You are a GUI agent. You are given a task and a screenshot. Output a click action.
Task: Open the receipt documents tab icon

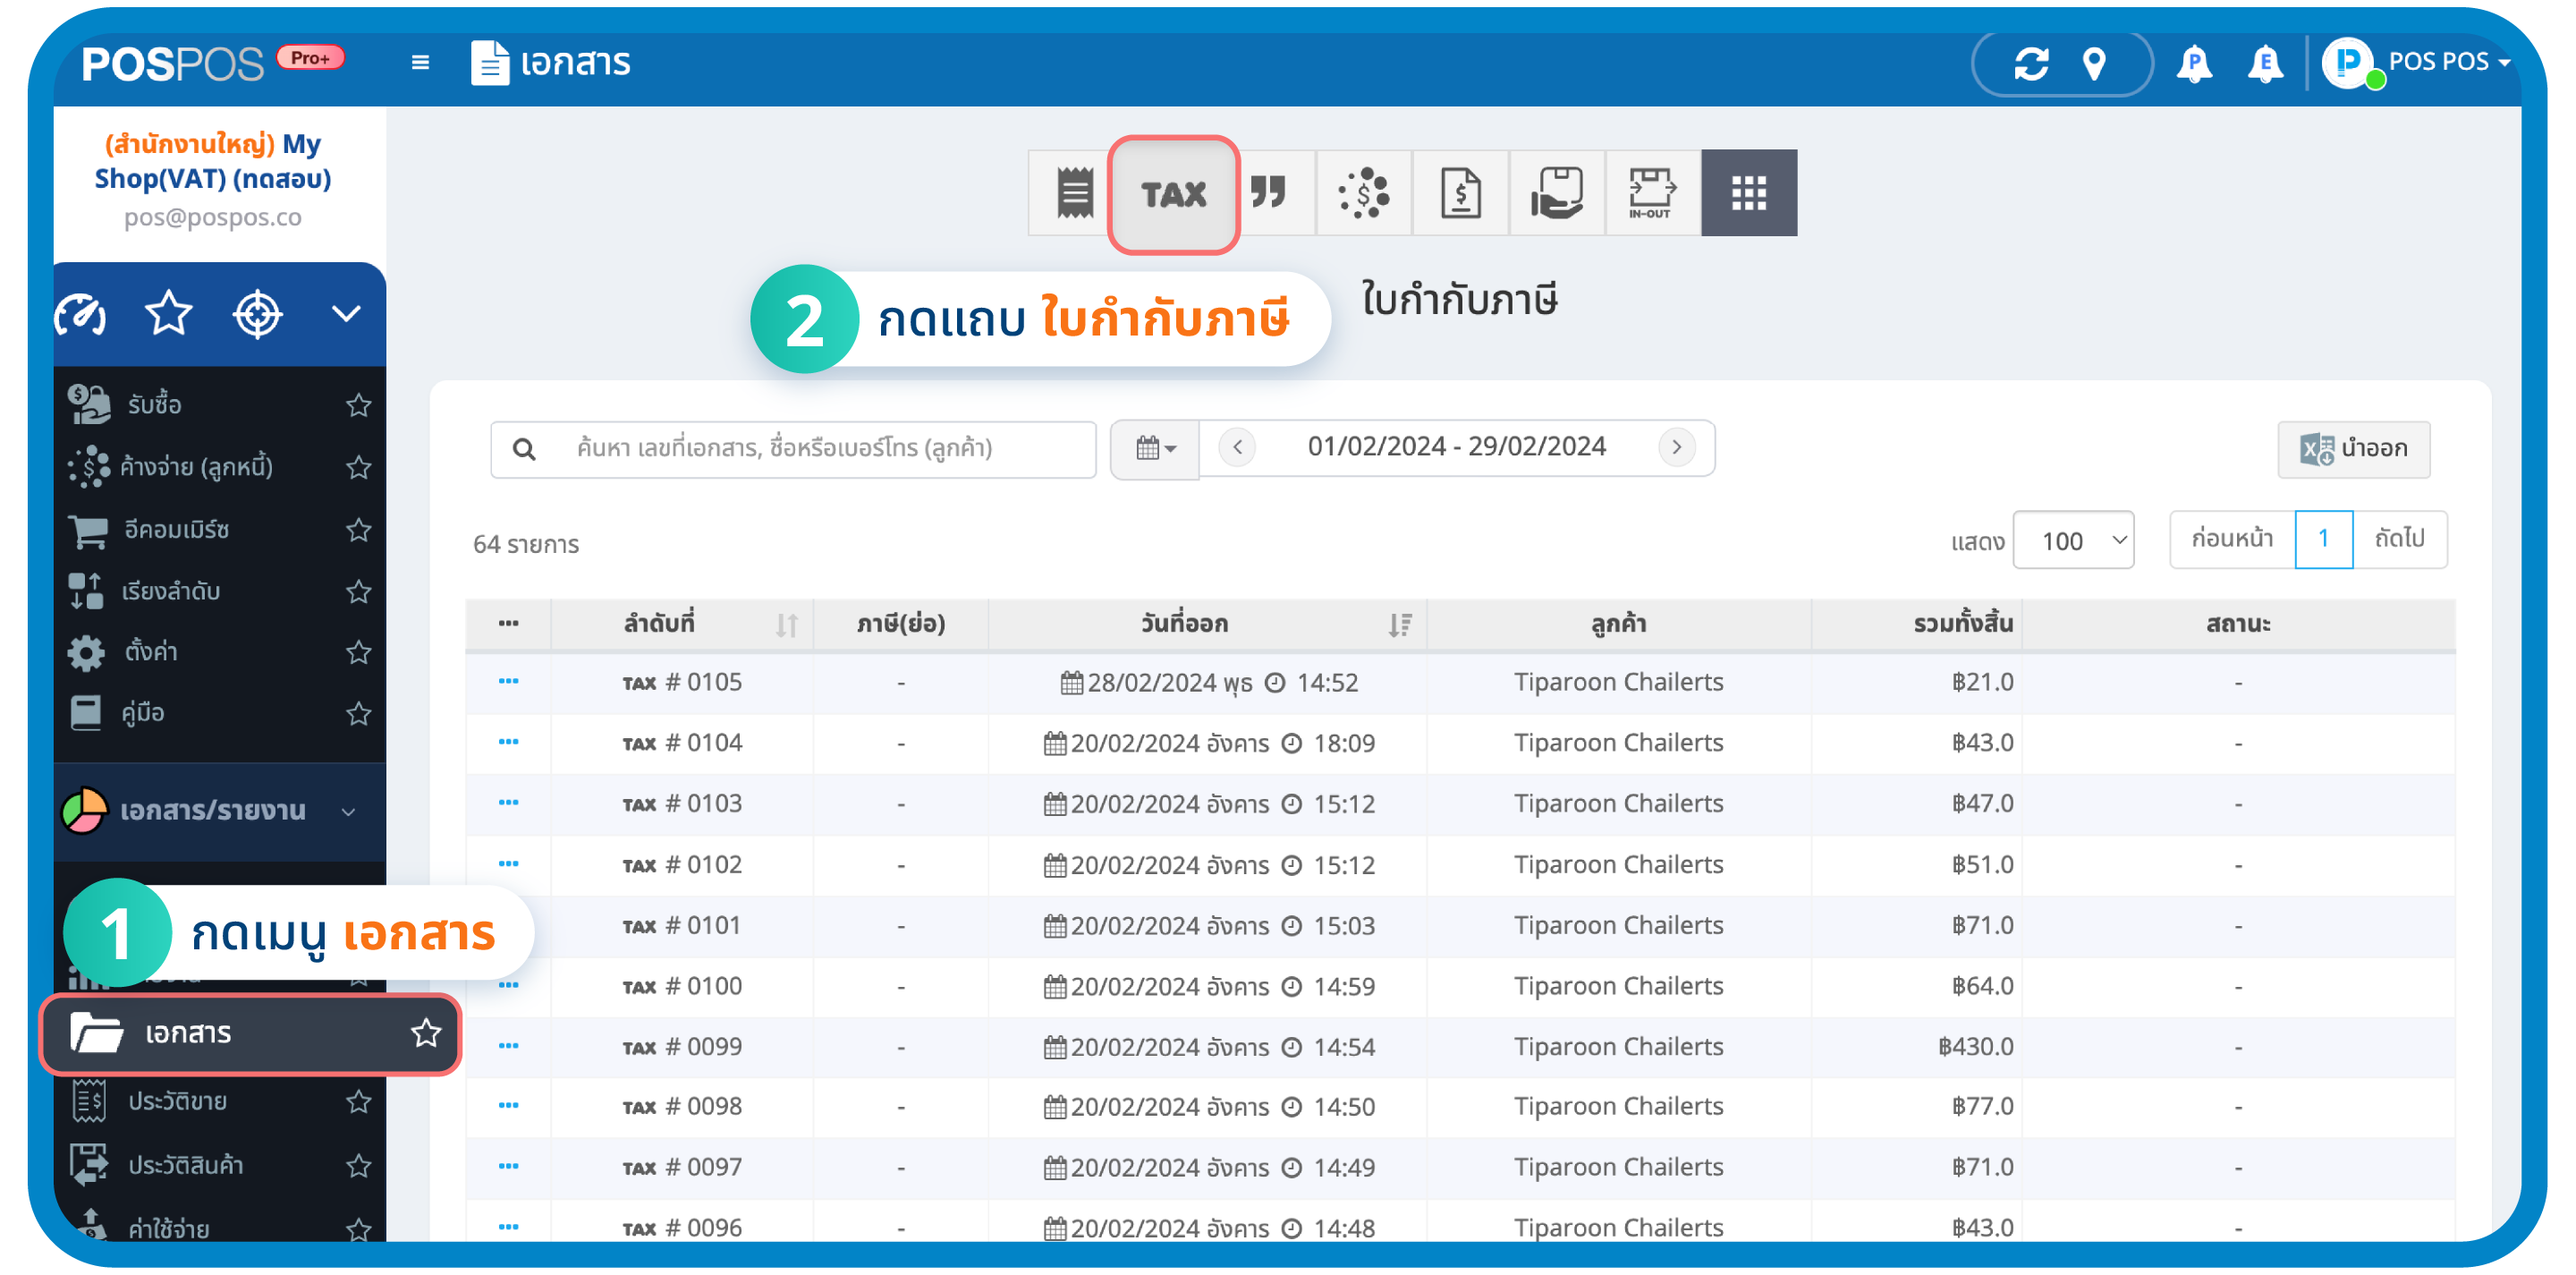(1074, 193)
